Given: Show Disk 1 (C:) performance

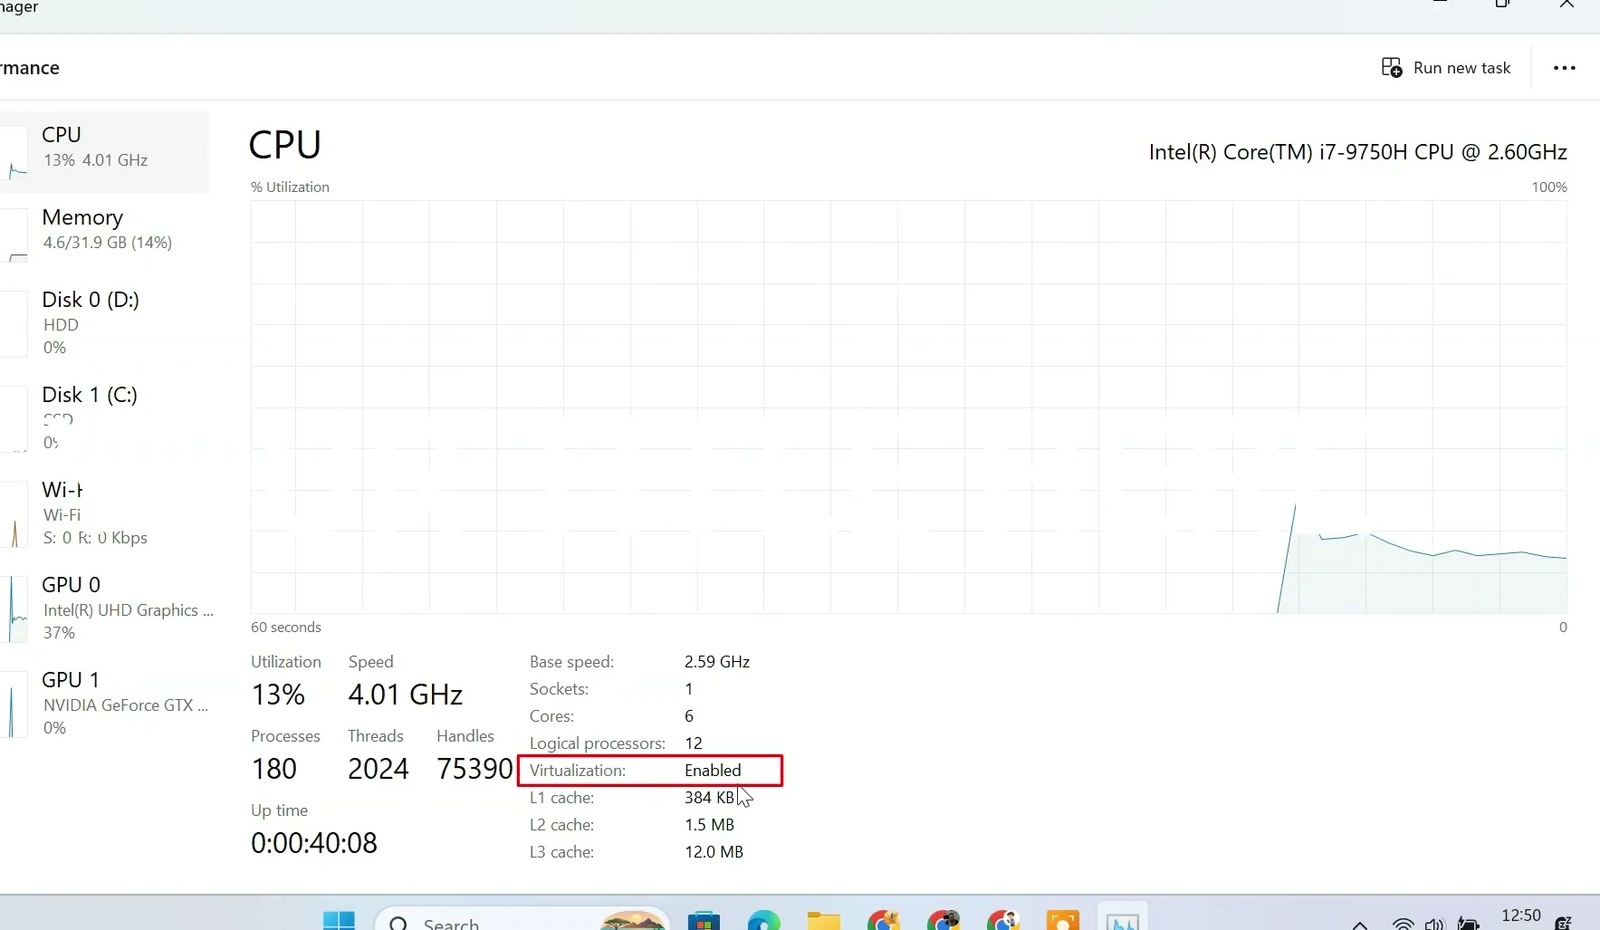Looking at the screenshot, I should coord(104,417).
